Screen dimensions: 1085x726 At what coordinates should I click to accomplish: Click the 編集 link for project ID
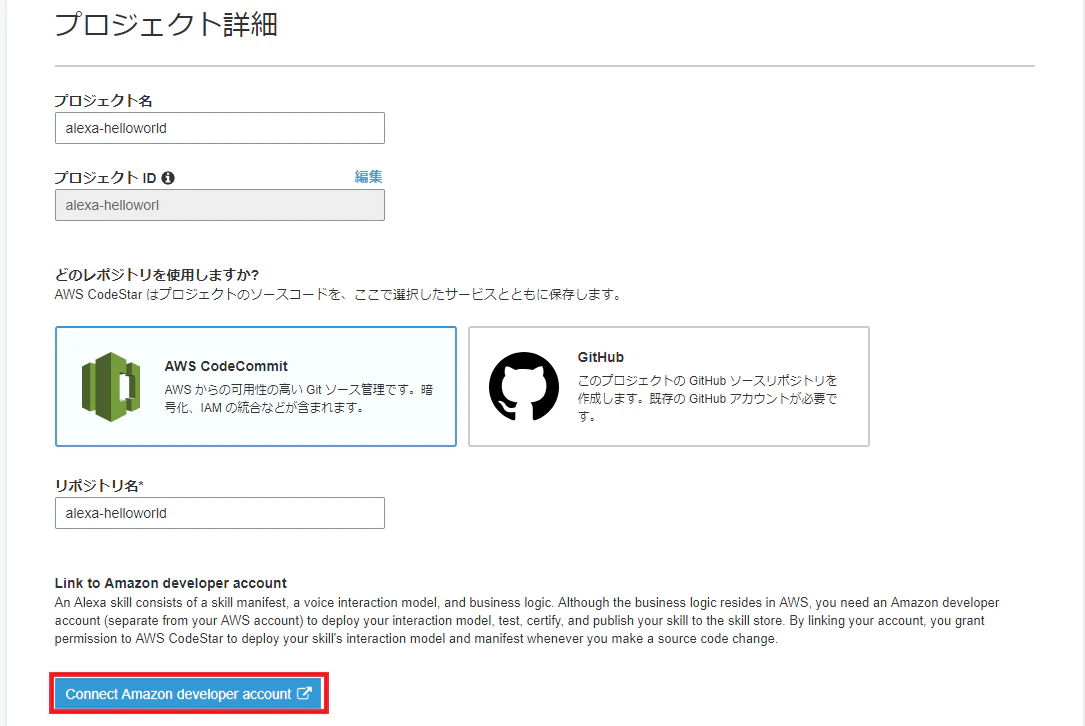368,177
